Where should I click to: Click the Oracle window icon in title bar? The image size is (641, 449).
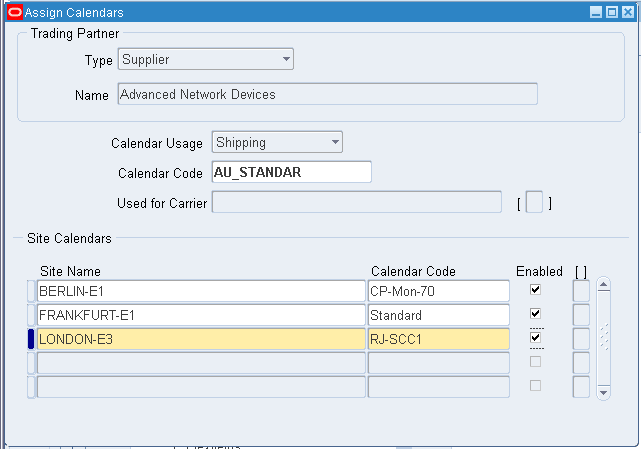[x=15, y=12]
